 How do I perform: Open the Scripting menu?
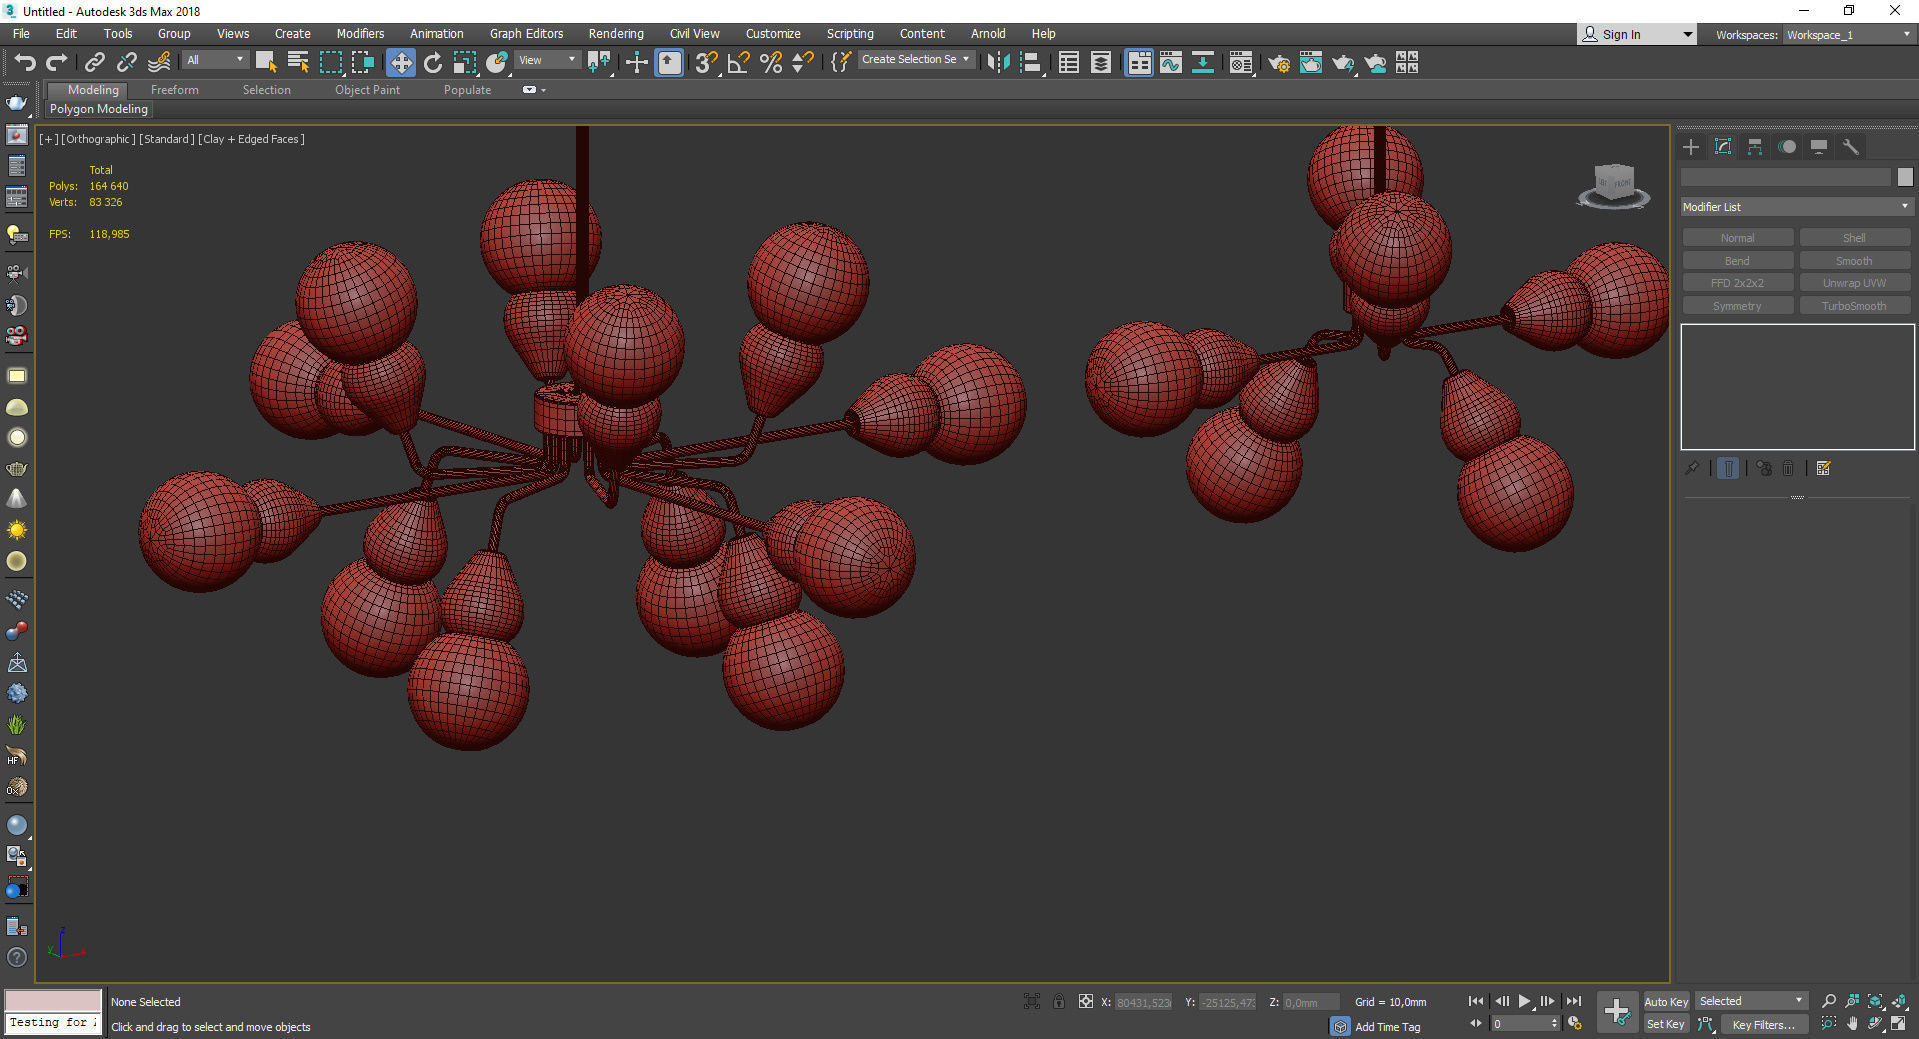[x=850, y=33]
